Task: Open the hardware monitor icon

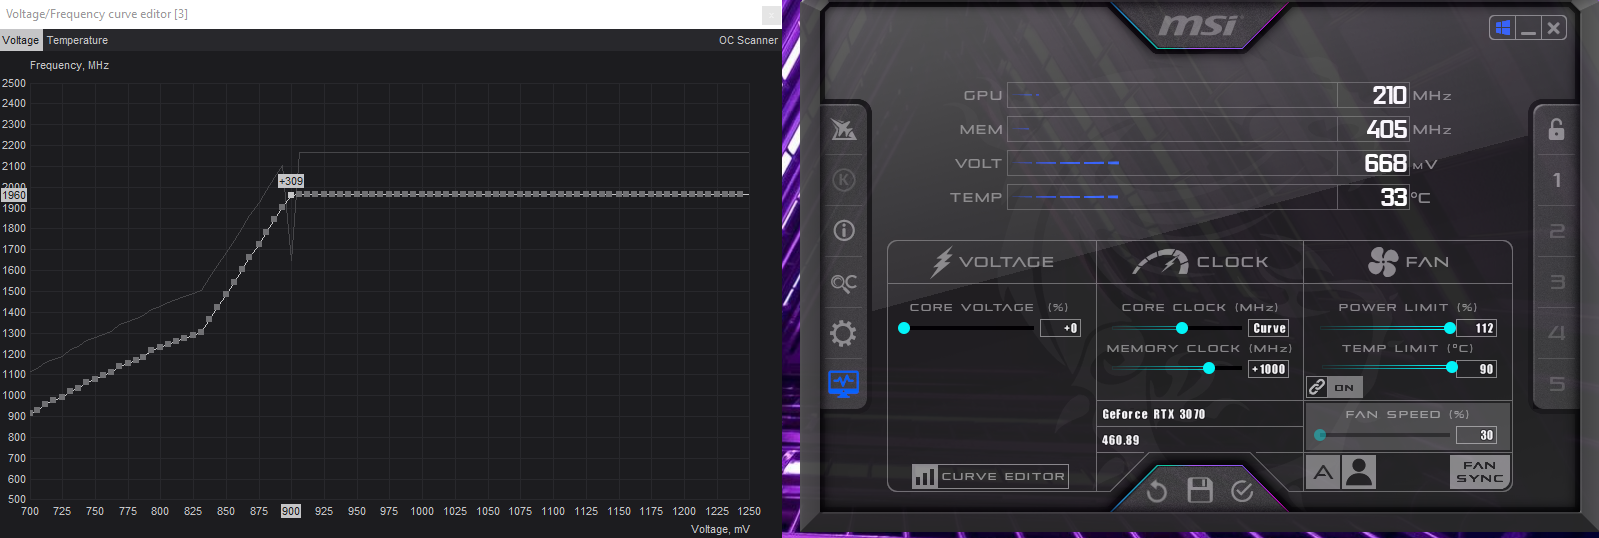Action: tap(844, 384)
